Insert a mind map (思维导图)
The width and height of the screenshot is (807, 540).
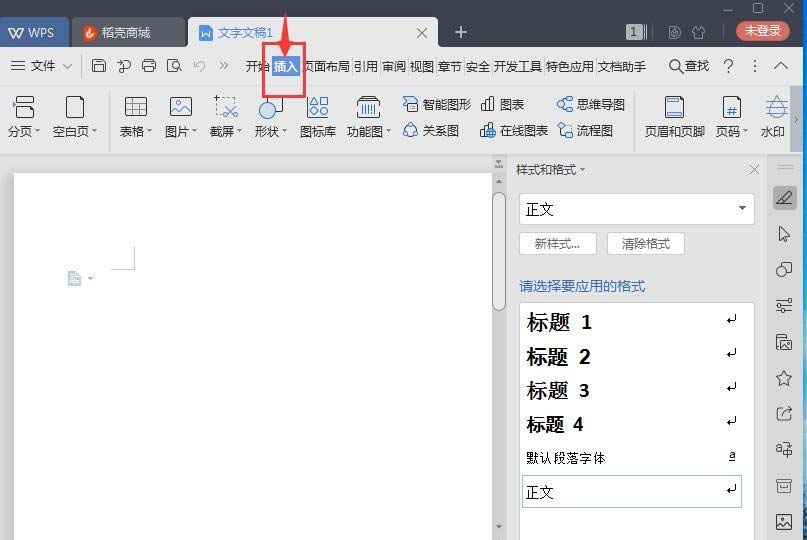[x=591, y=104]
